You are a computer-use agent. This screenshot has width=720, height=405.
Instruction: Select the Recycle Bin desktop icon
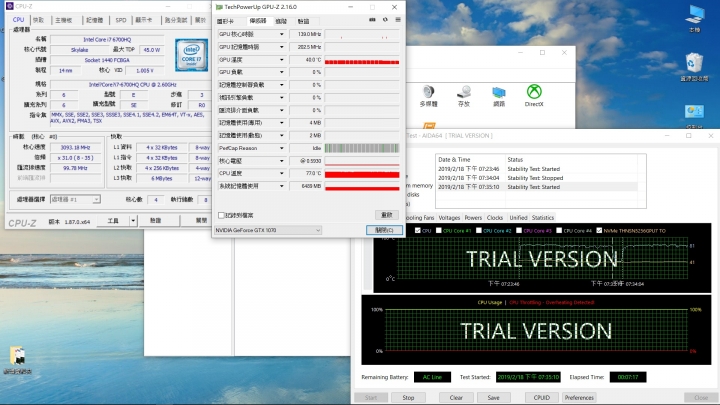[x=694, y=67]
